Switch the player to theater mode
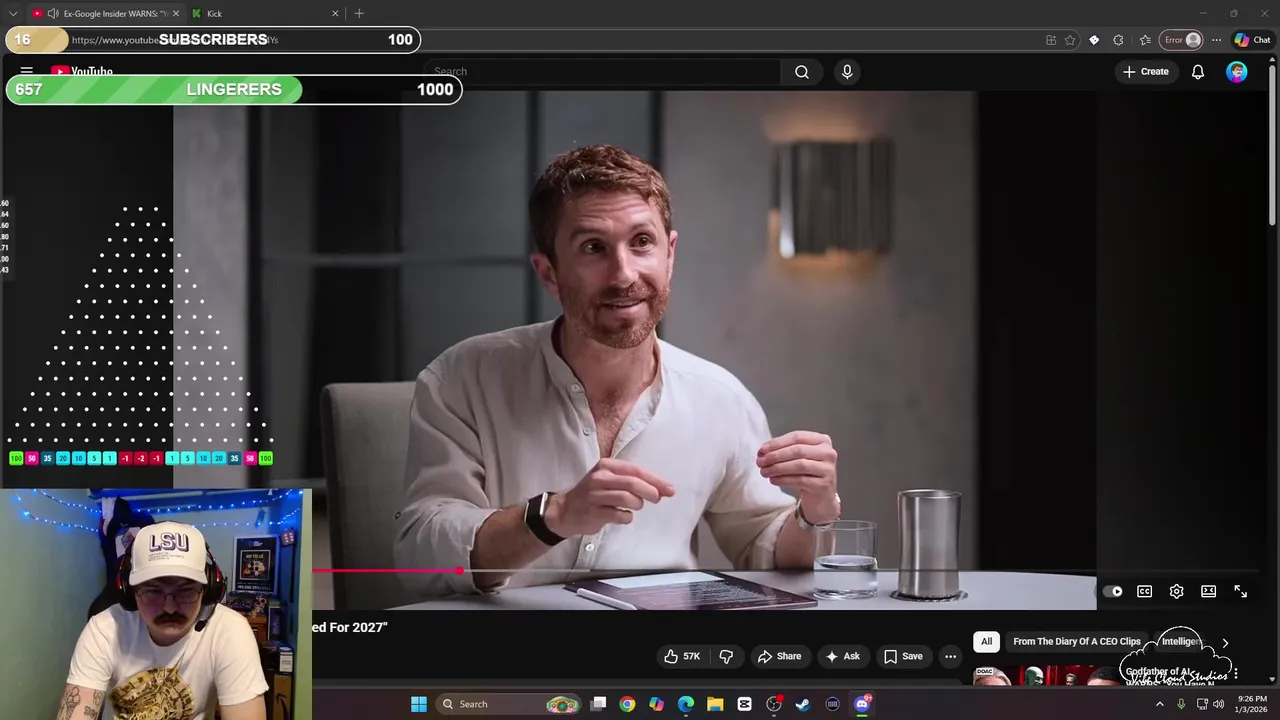The height and width of the screenshot is (720, 1280). pos(1208,591)
